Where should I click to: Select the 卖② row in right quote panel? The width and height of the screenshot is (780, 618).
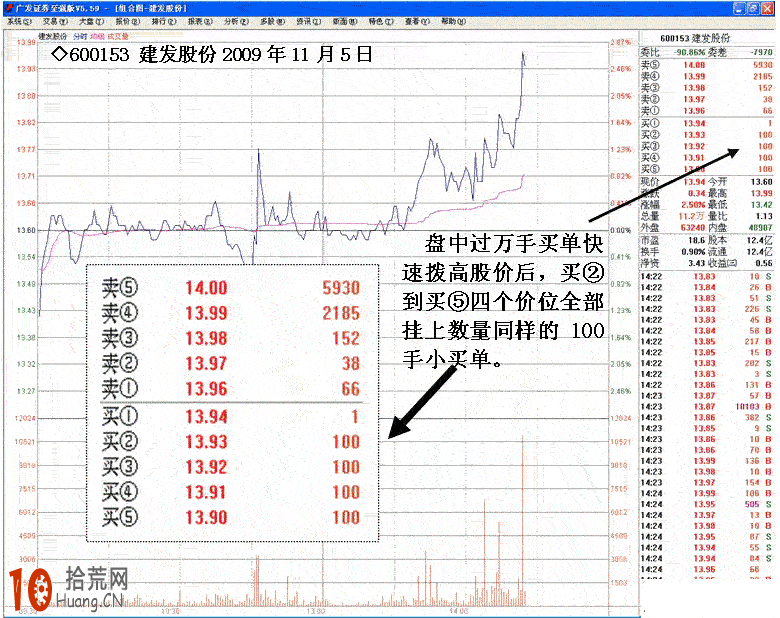point(707,99)
